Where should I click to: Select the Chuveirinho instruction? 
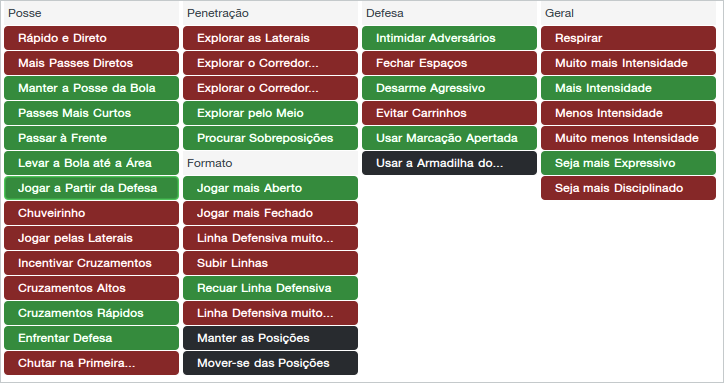(91, 213)
